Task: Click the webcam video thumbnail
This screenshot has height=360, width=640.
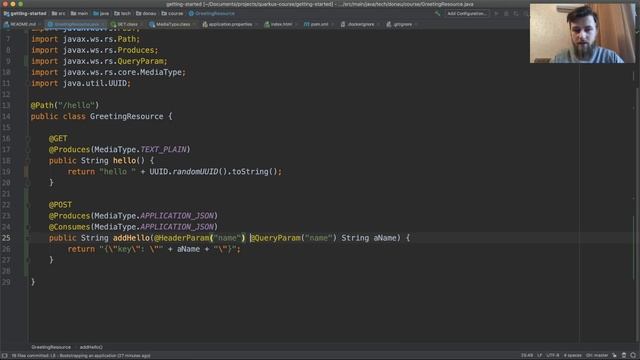Action: [582, 33]
